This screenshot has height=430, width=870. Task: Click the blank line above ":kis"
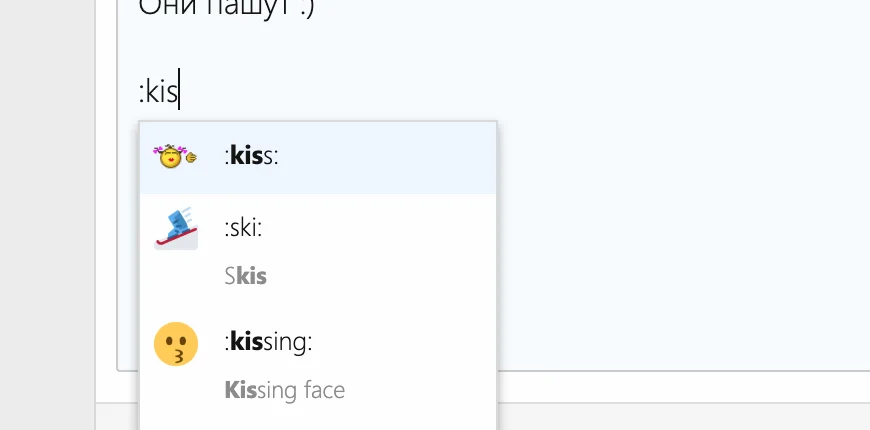click(x=400, y=50)
